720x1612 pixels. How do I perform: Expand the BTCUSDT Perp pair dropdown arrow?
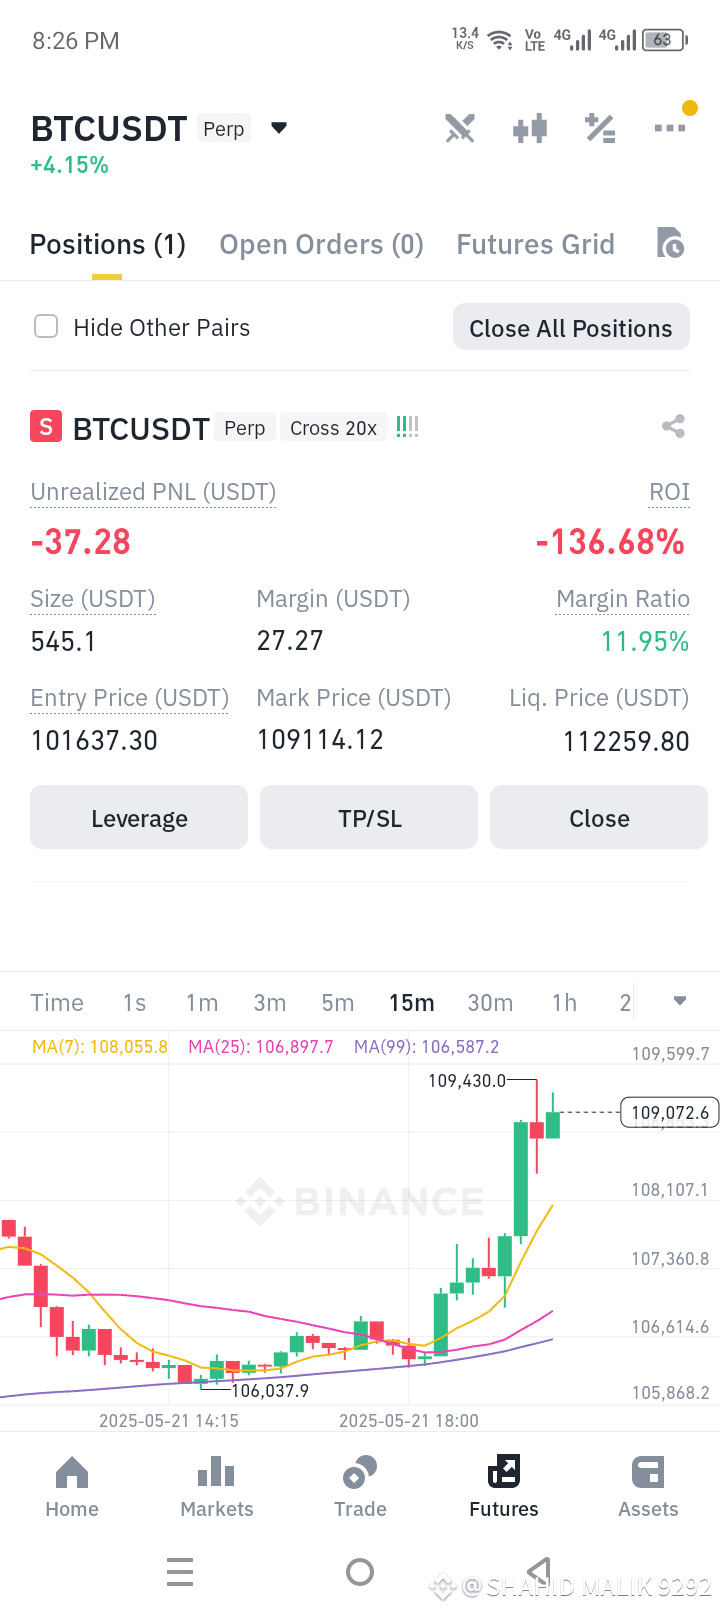point(279,128)
